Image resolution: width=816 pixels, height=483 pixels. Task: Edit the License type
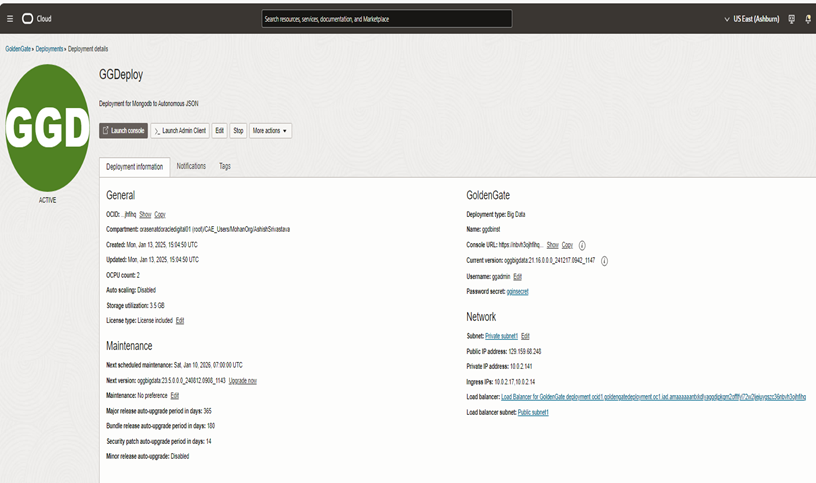point(180,321)
